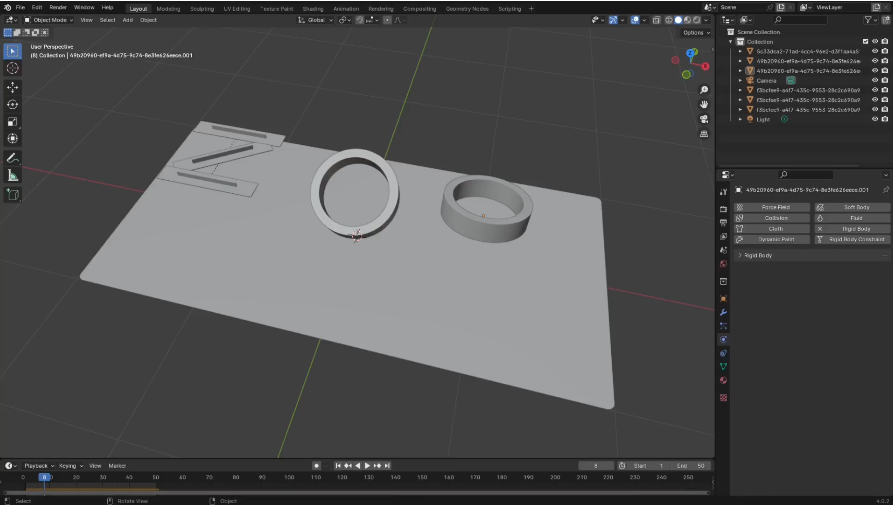Viewport: 893px width, 506px height.
Task: Hide the Collection in viewport
Action: point(875,42)
